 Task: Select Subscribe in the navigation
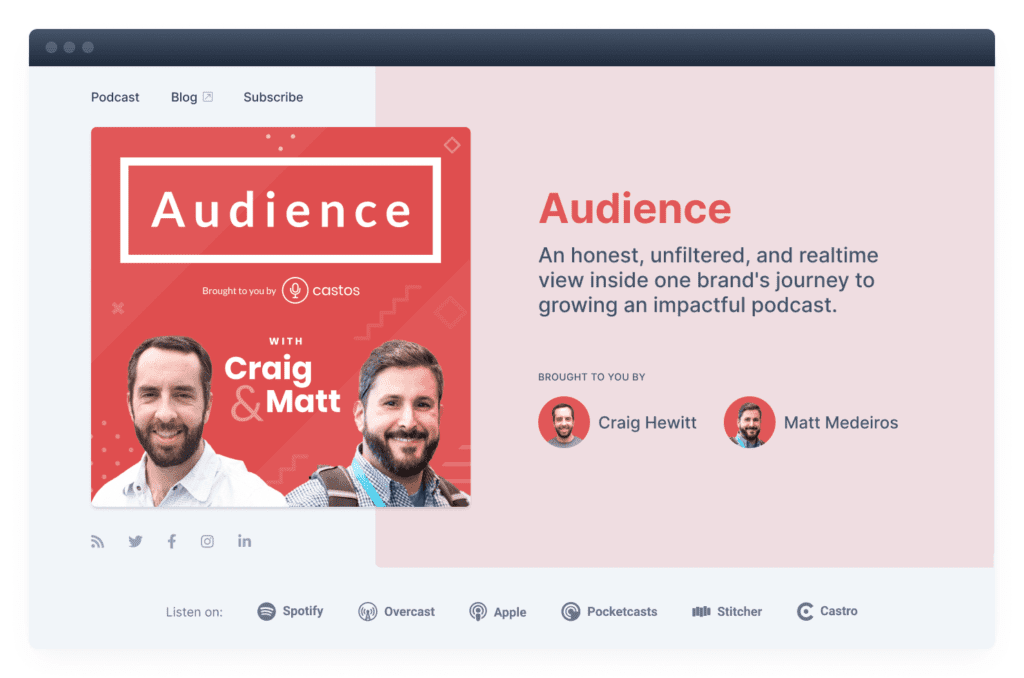(273, 97)
